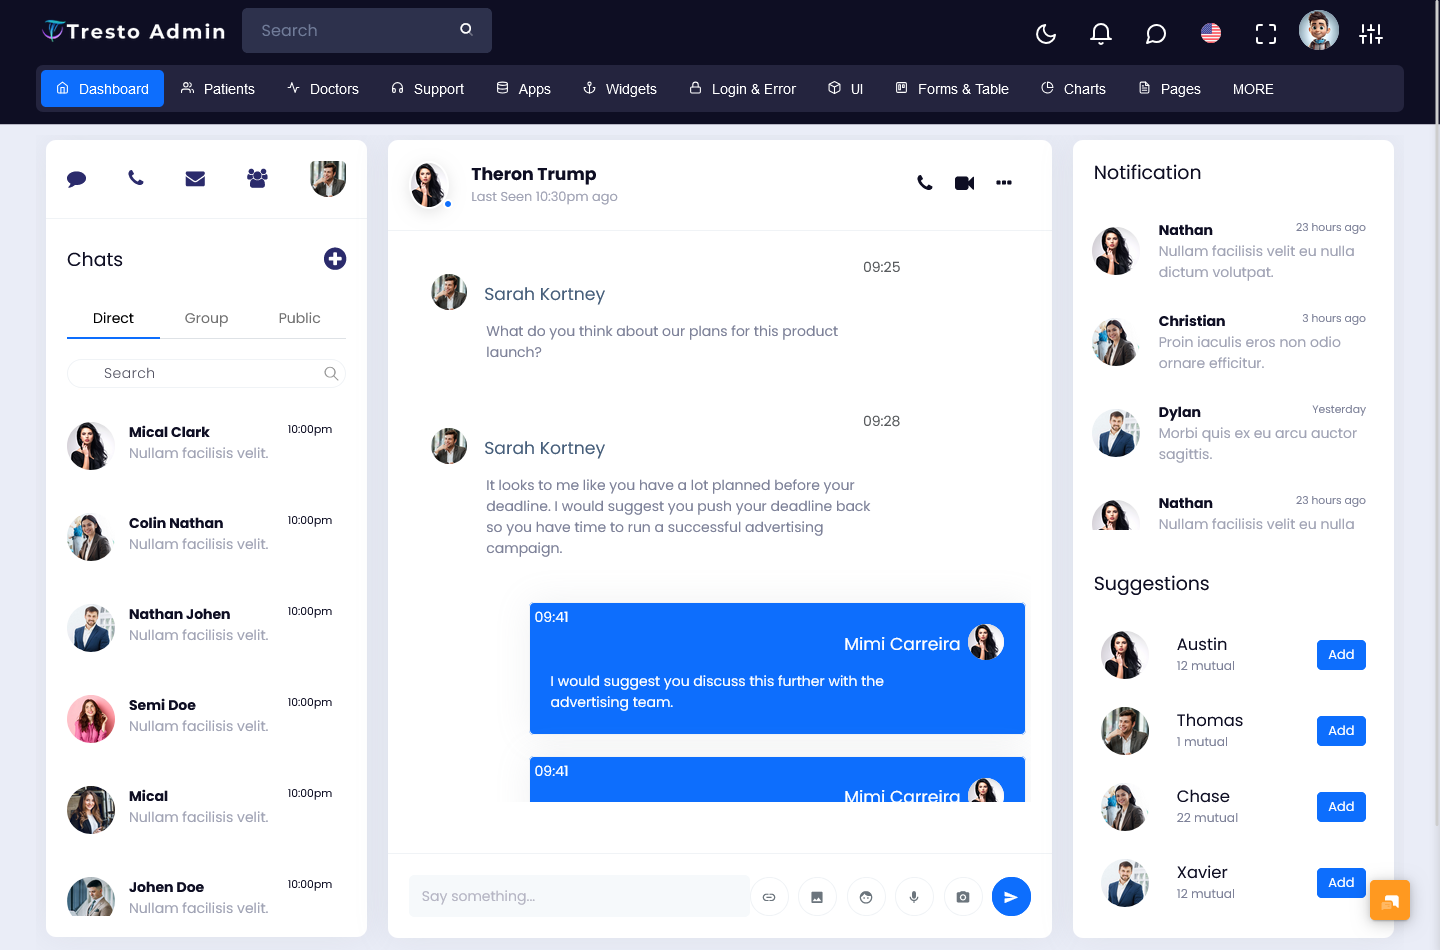
Task: Open the language selector flag dropdown
Action: click(1210, 33)
